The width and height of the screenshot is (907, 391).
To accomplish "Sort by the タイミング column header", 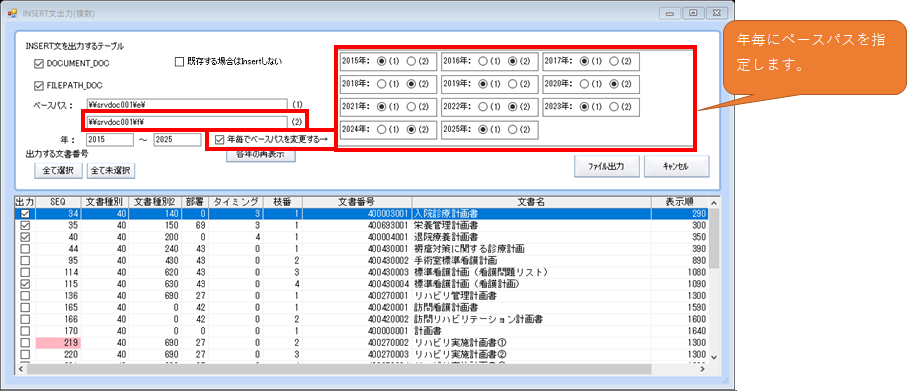I will point(236,202).
